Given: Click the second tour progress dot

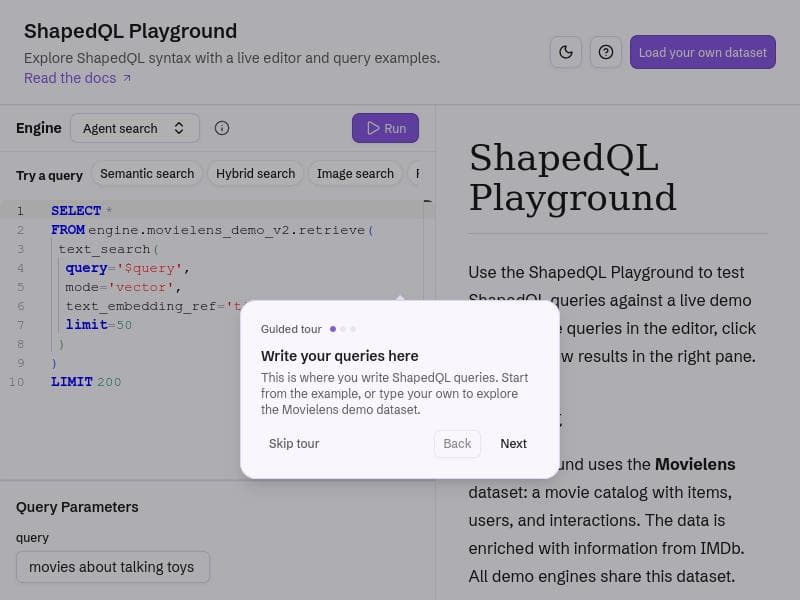Looking at the screenshot, I should point(343,328).
